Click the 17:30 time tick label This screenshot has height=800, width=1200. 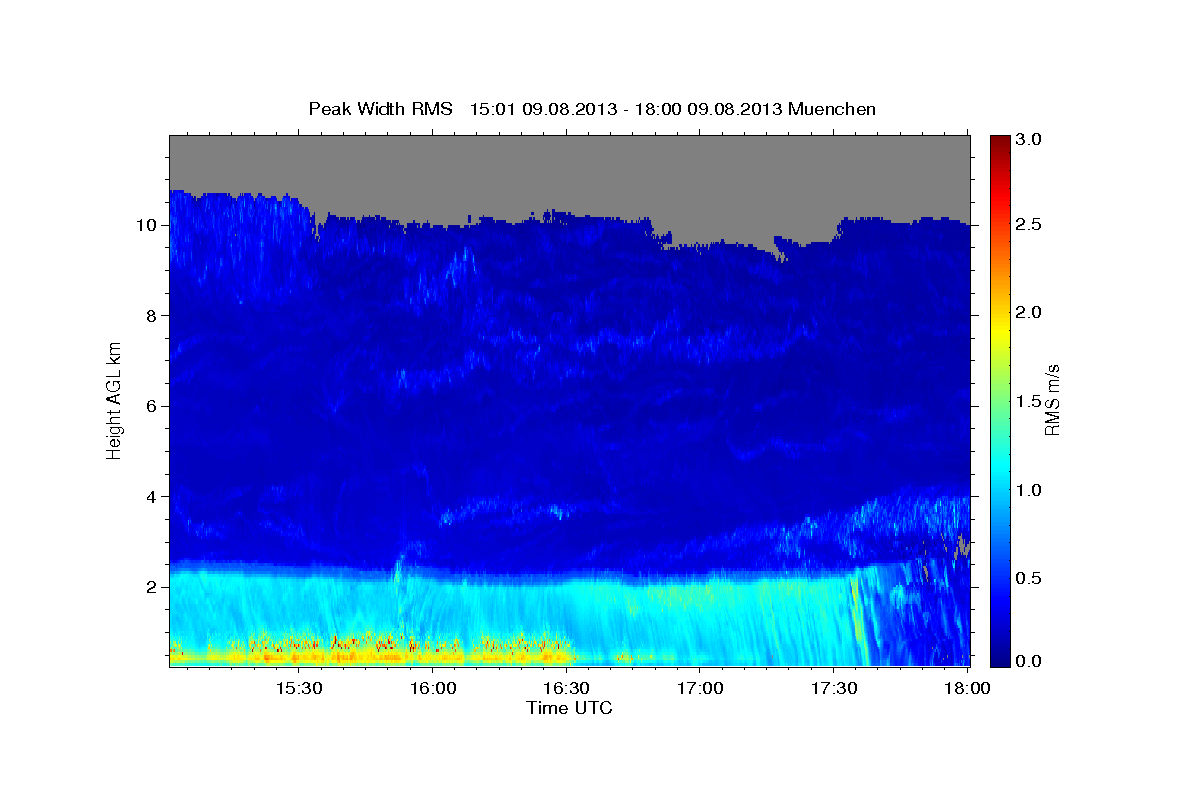(834, 689)
